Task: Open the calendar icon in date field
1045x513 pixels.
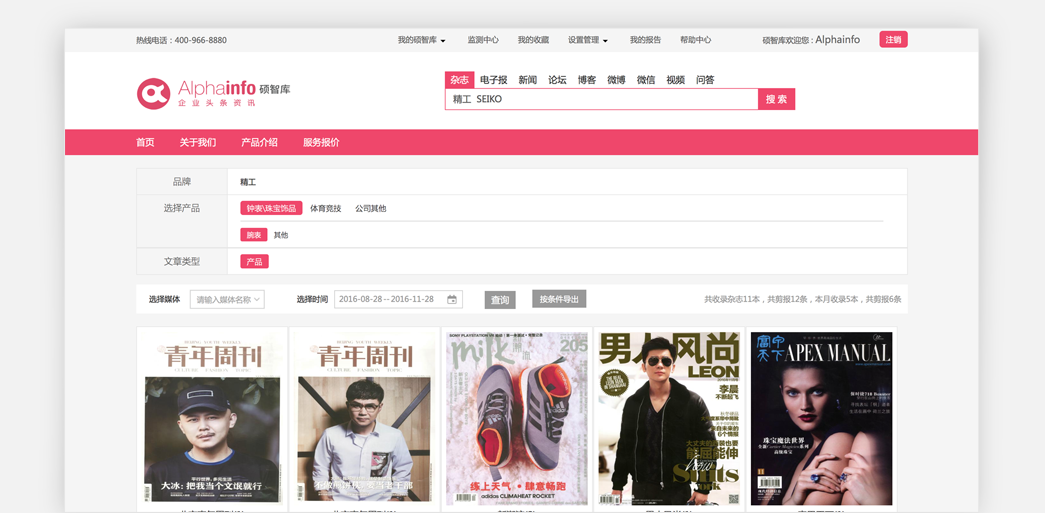Action: (x=452, y=300)
